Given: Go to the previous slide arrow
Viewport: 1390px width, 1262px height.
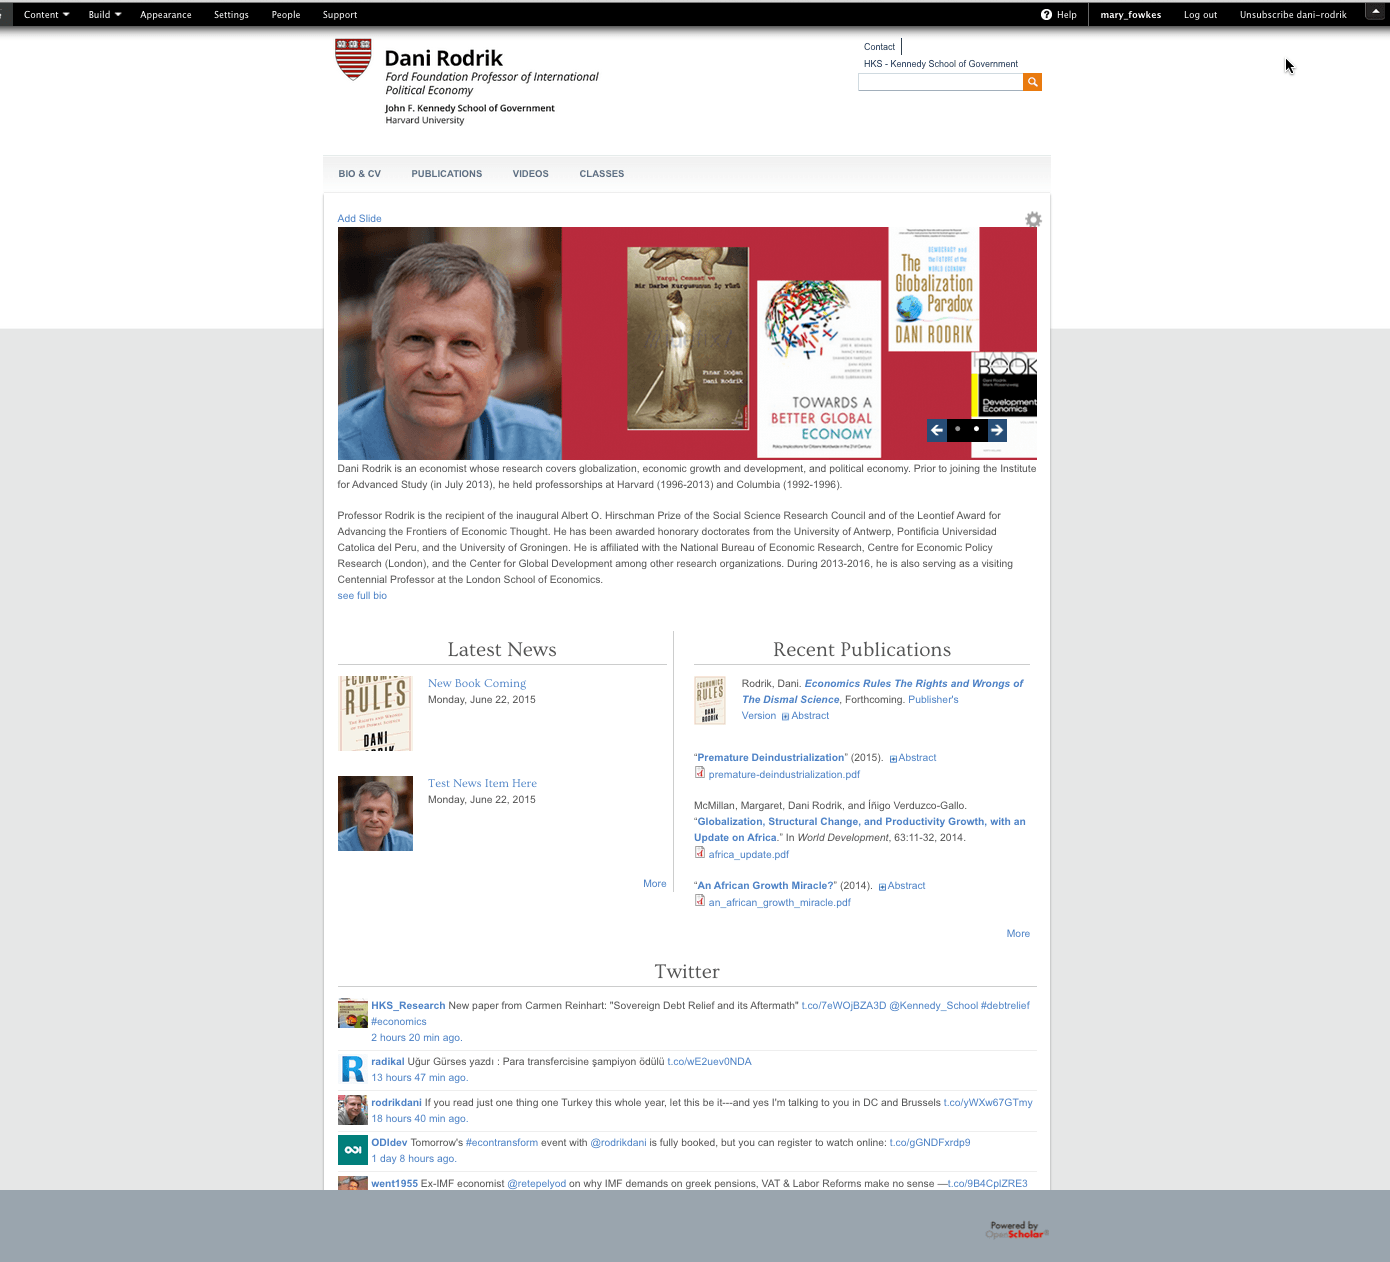Looking at the screenshot, I should click(x=937, y=430).
